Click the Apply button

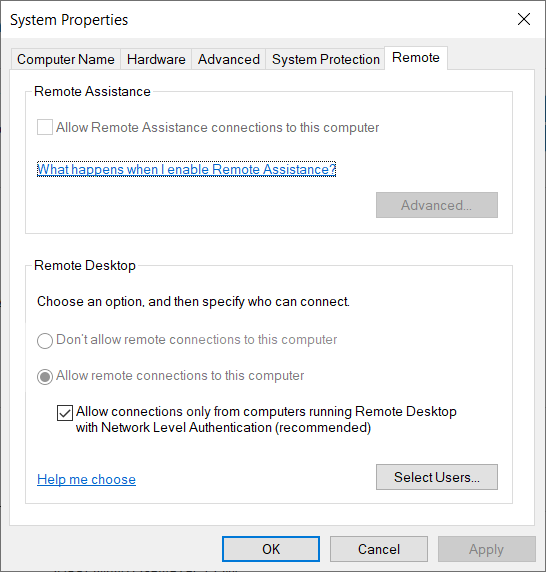487,549
